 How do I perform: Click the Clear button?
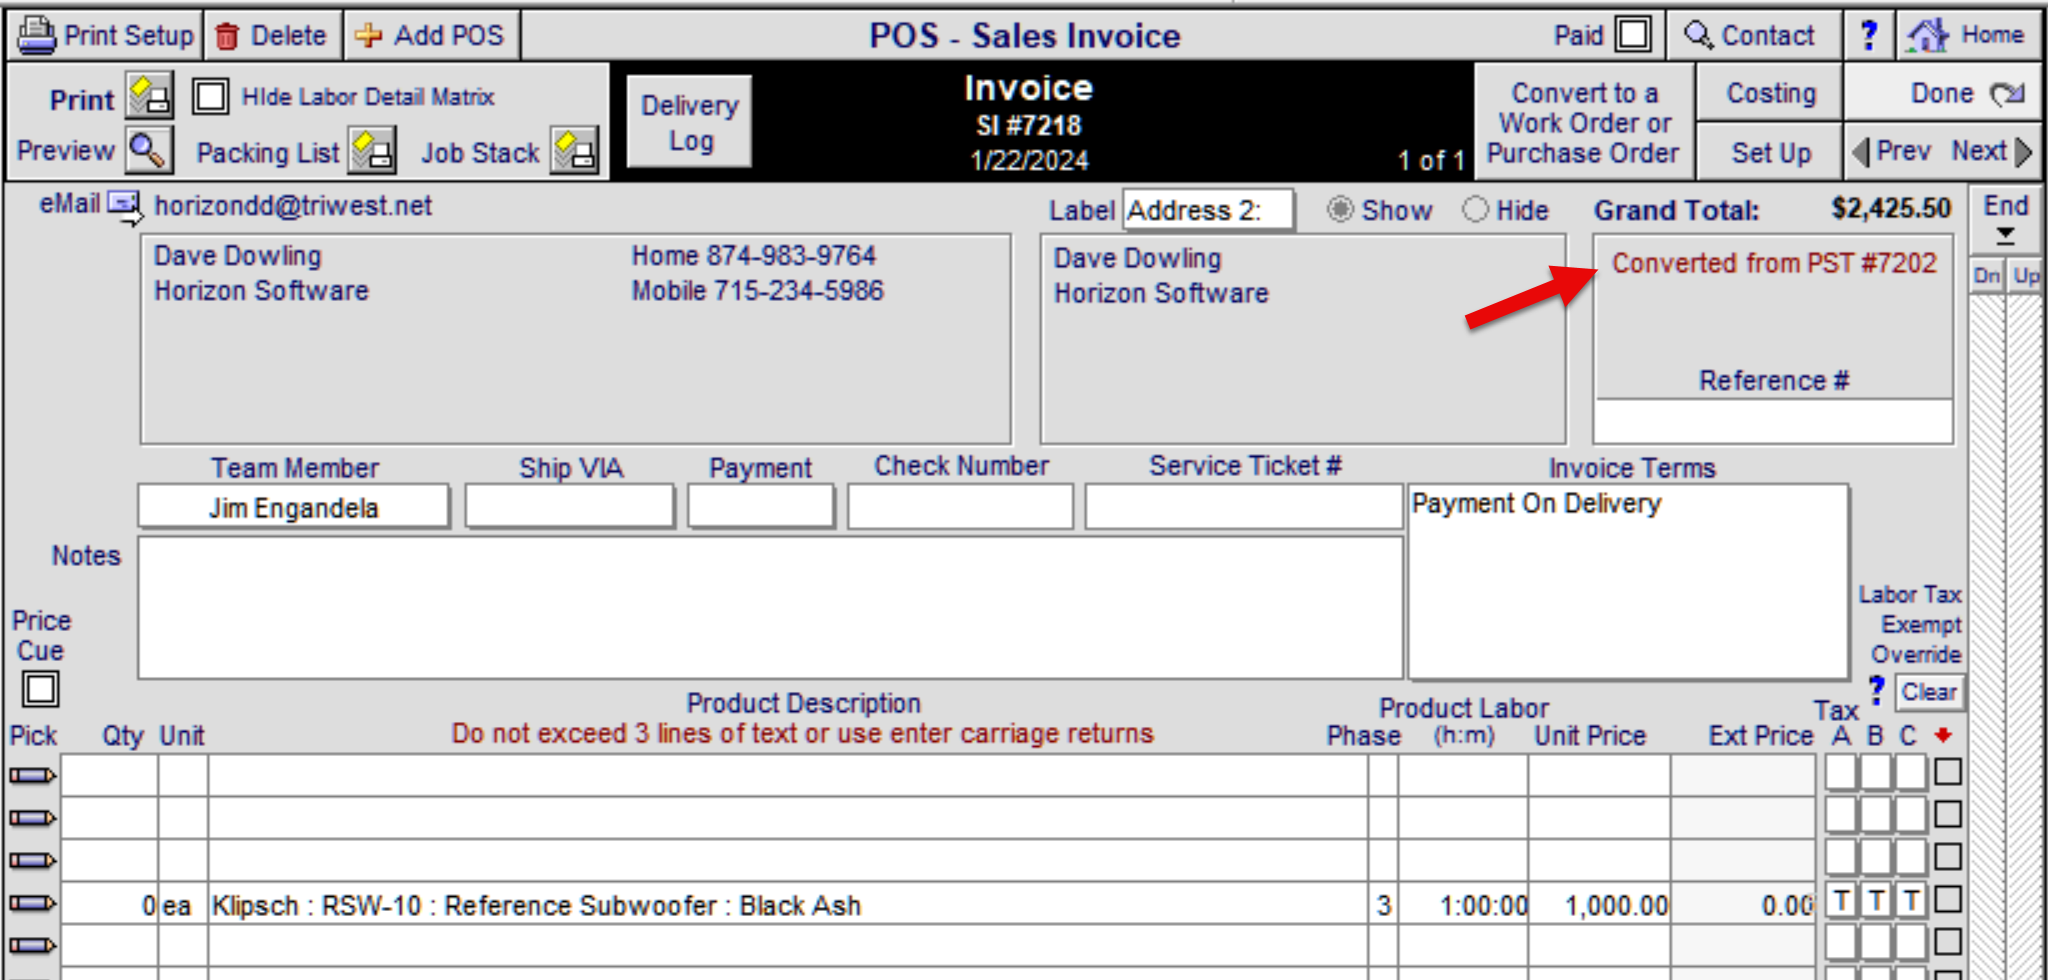point(1928,692)
